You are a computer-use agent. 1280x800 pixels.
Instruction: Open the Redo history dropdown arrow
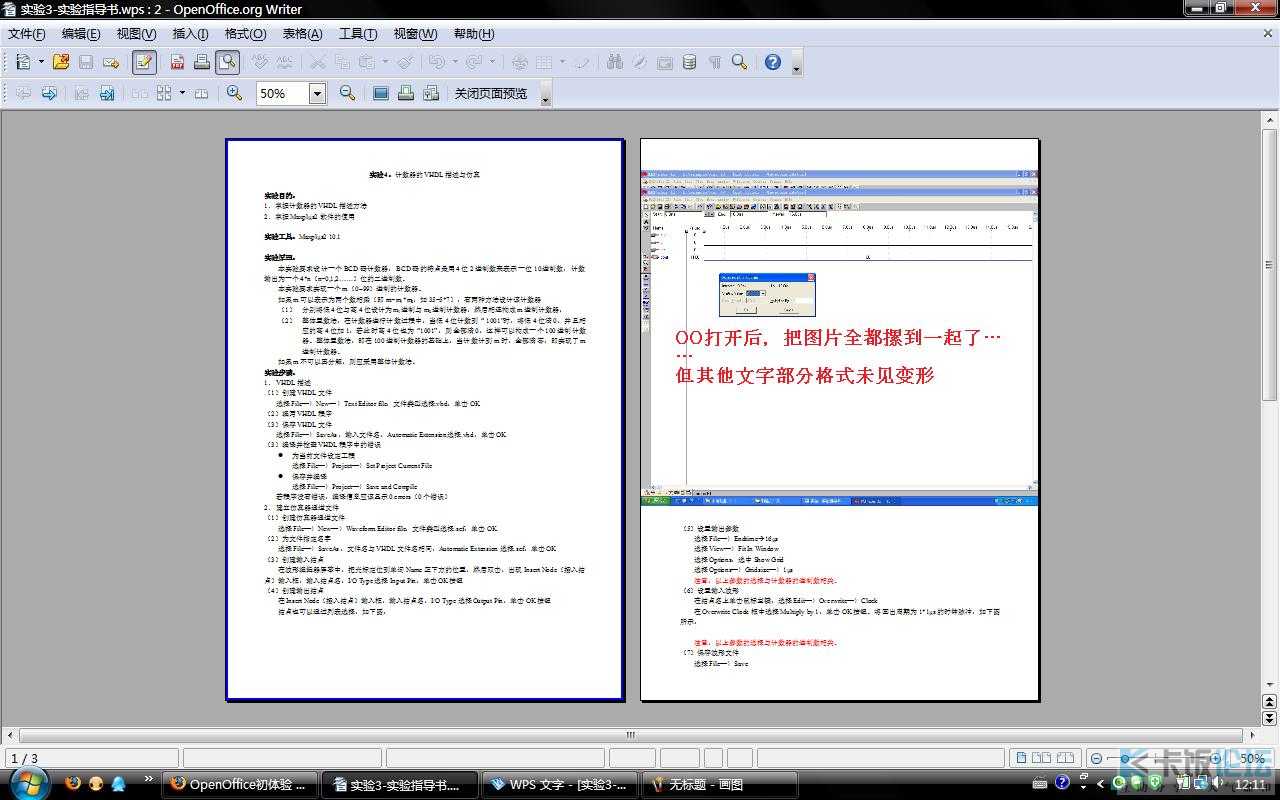(x=492, y=62)
